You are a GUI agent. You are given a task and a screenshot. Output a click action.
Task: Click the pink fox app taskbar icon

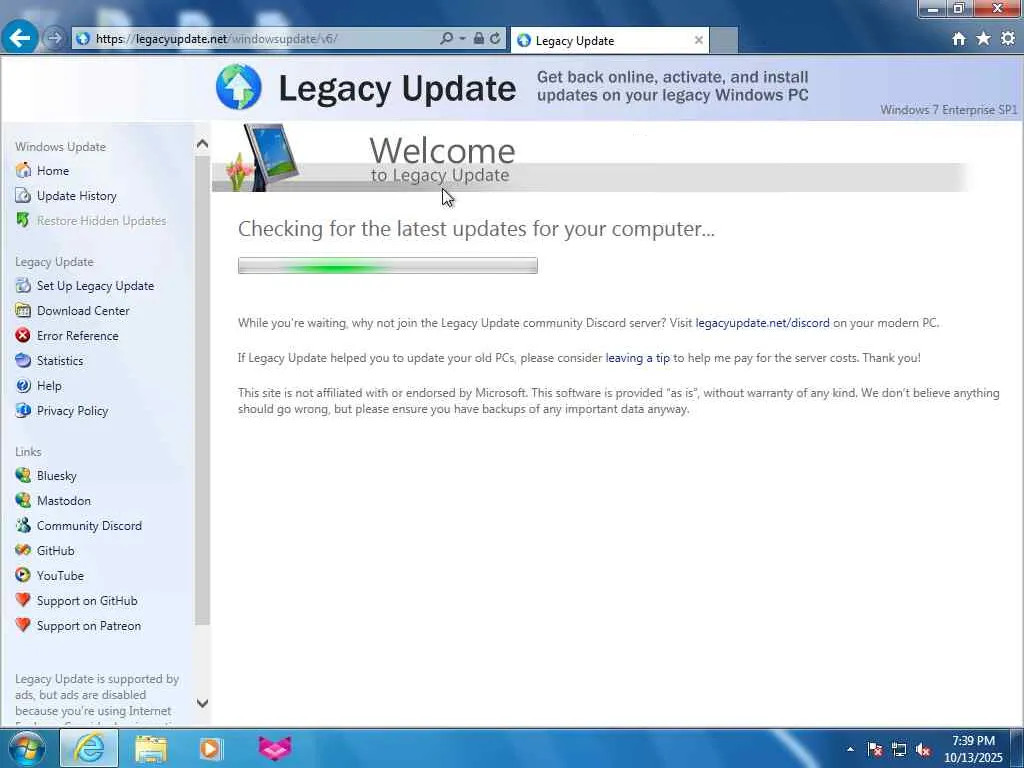click(x=275, y=748)
